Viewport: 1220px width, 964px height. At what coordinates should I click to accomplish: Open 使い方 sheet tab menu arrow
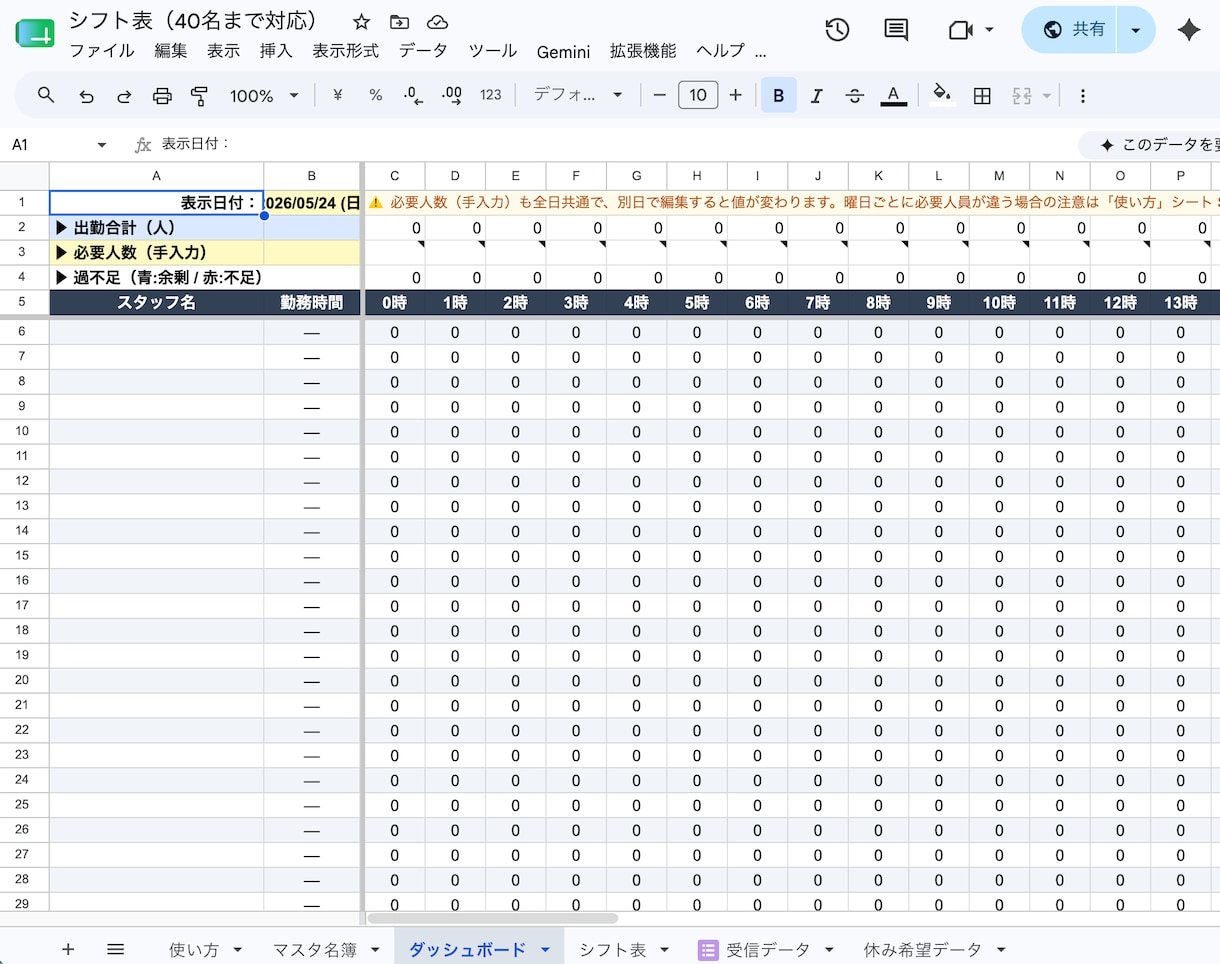pyautogui.click(x=238, y=949)
